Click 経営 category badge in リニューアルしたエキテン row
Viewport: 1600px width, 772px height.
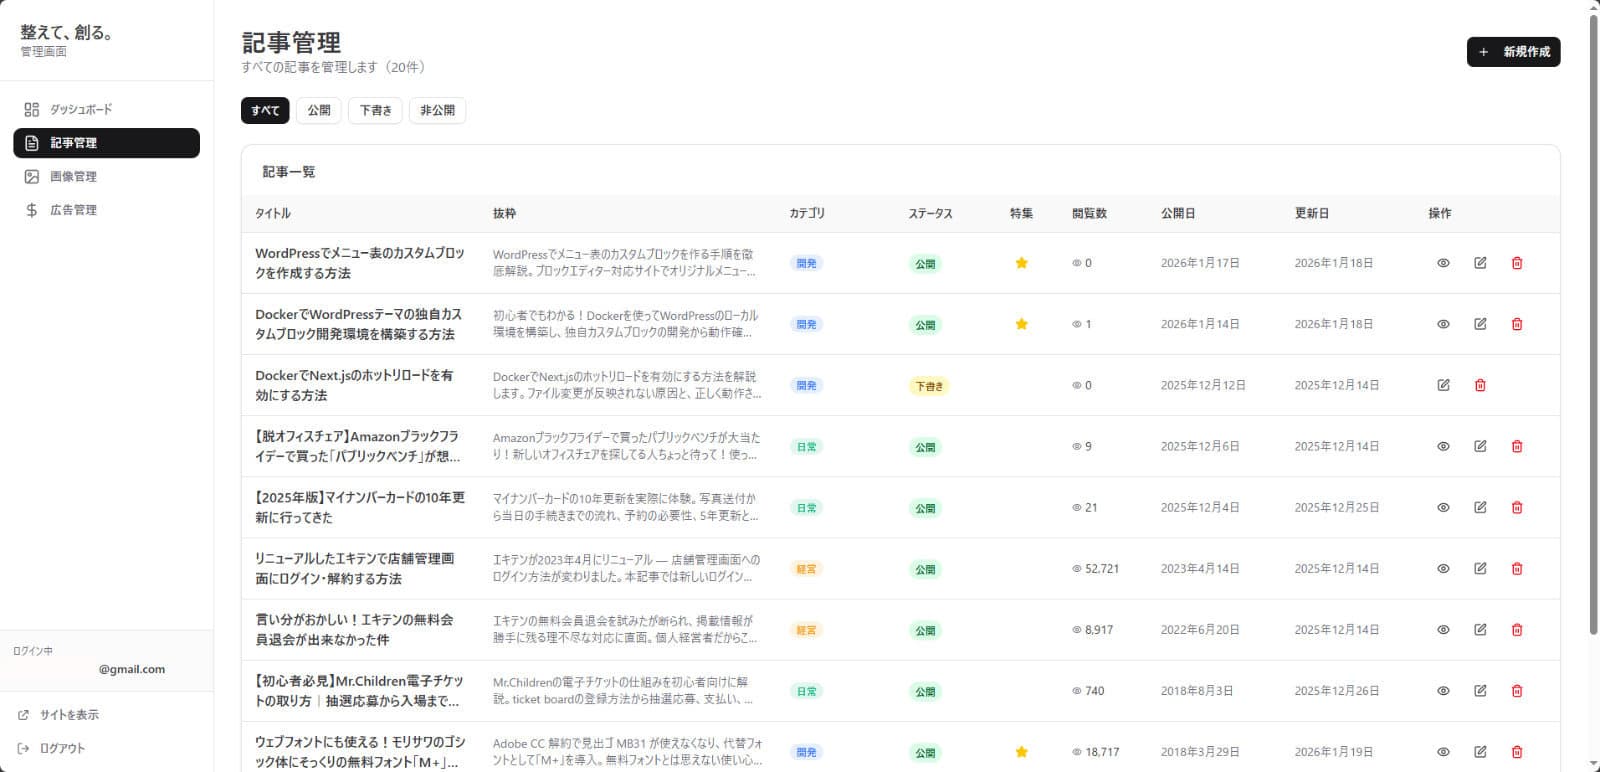[806, 569]
